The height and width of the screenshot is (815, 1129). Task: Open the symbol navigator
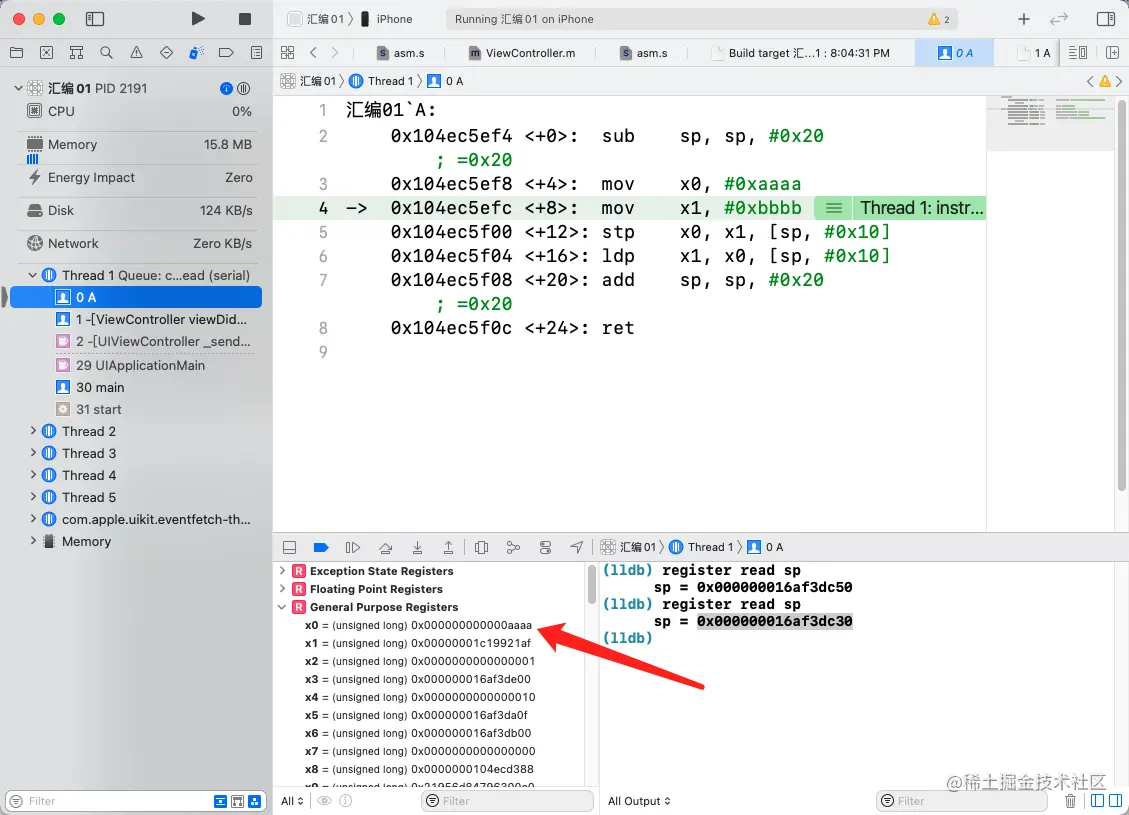pyautogui.click(x=76, y=53)
